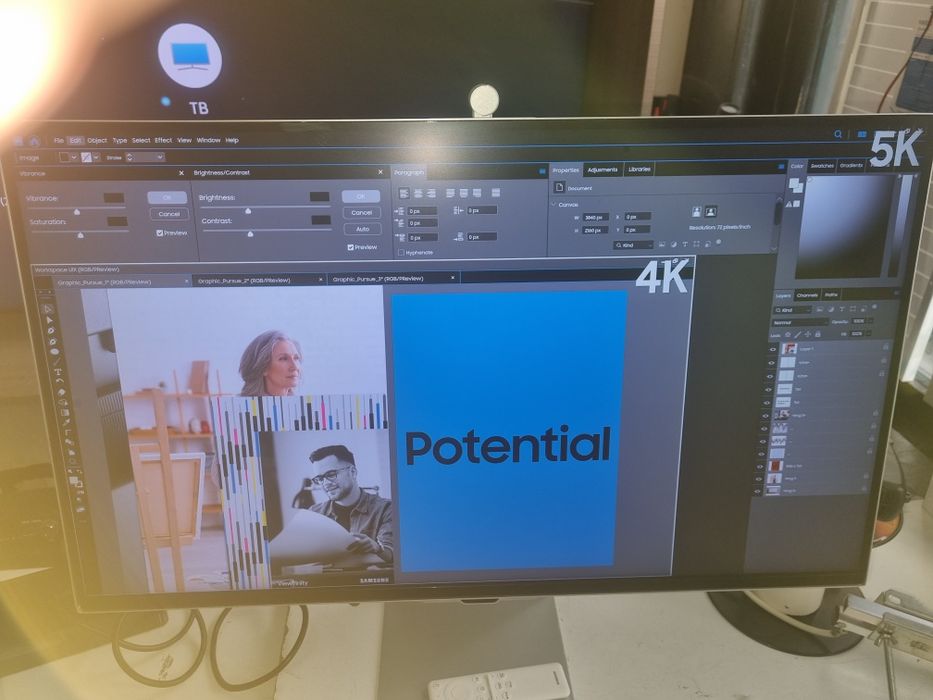This screenshot has height=700, width=933.
Task: Hide Layer 1 using its eye icon
Action: 773,349
